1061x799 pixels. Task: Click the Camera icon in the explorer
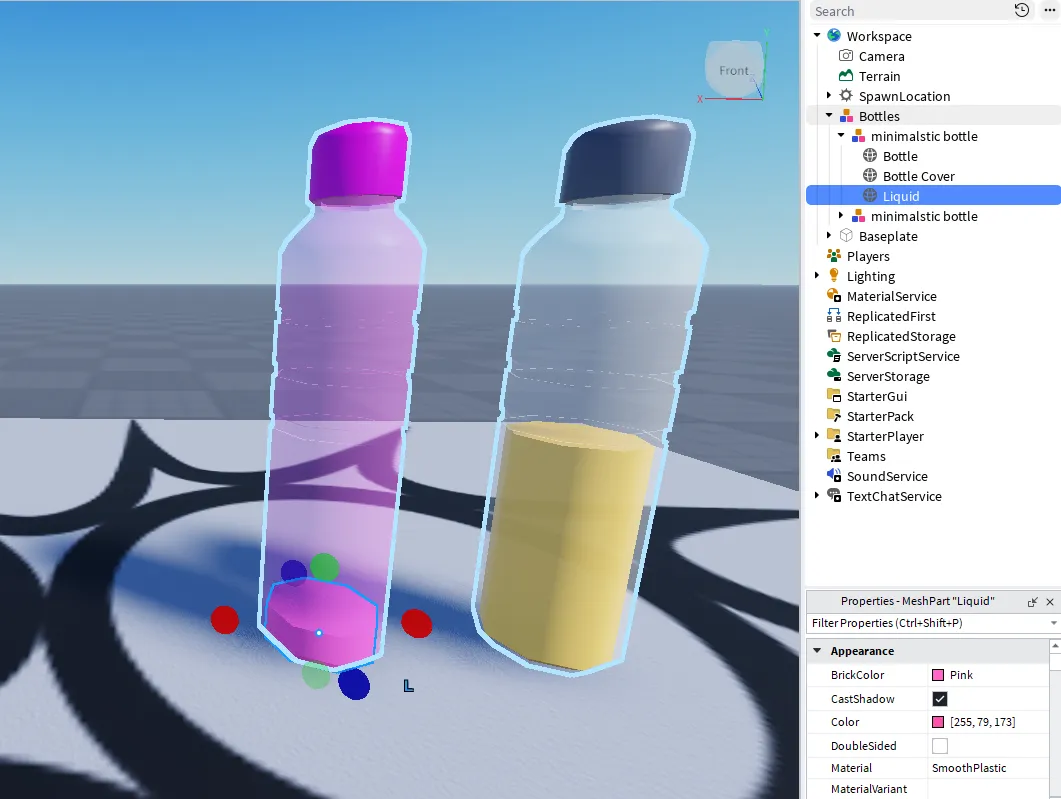(846, 56)
